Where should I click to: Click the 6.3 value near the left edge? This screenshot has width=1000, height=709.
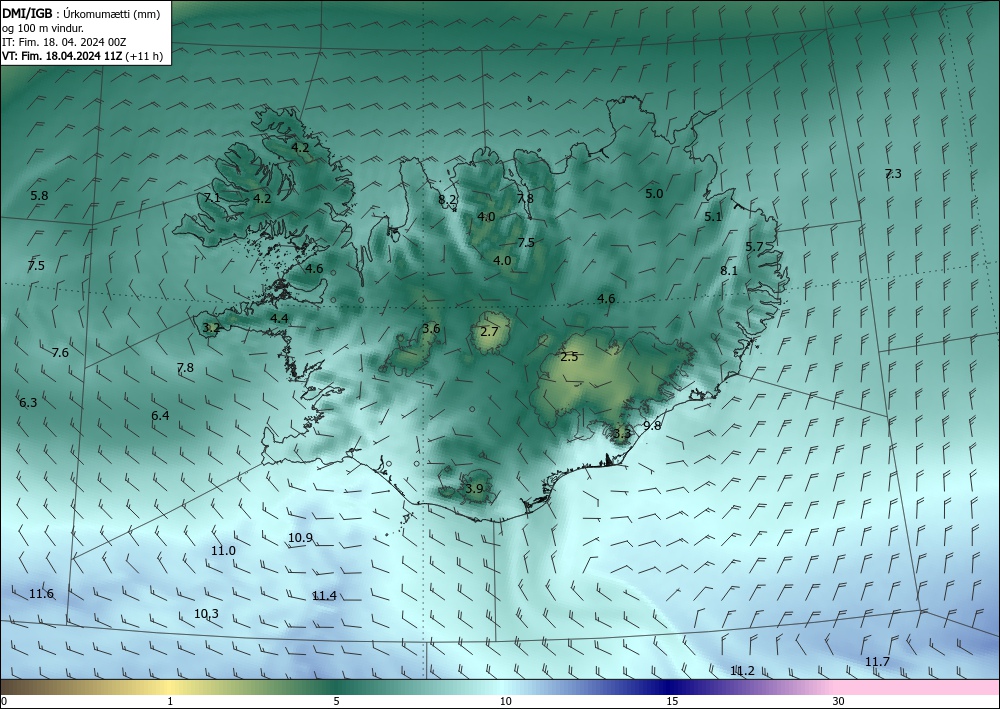pos(28,403)
